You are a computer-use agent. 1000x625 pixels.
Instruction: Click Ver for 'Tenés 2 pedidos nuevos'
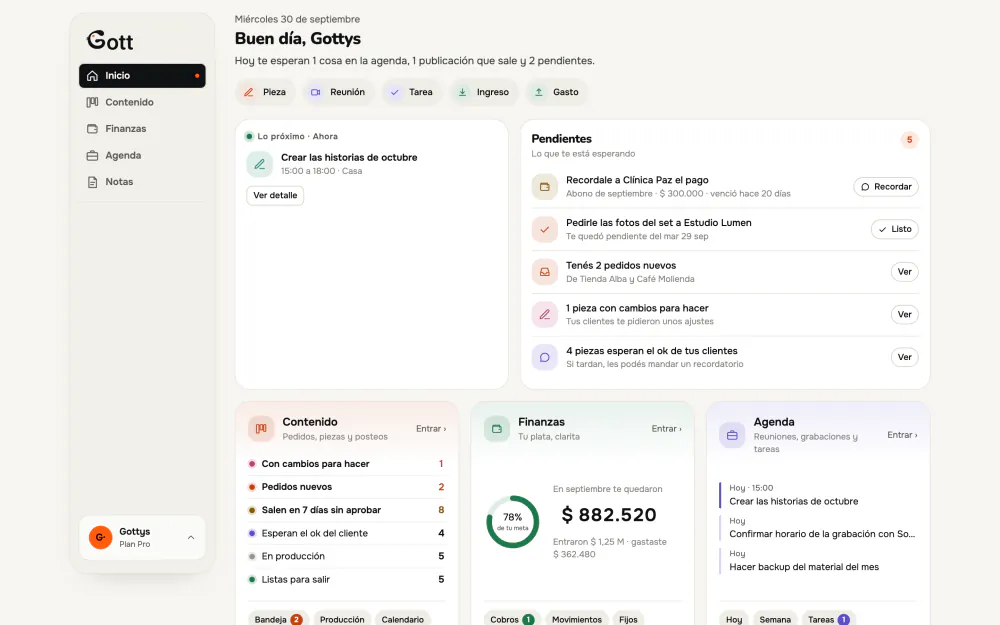904,272
